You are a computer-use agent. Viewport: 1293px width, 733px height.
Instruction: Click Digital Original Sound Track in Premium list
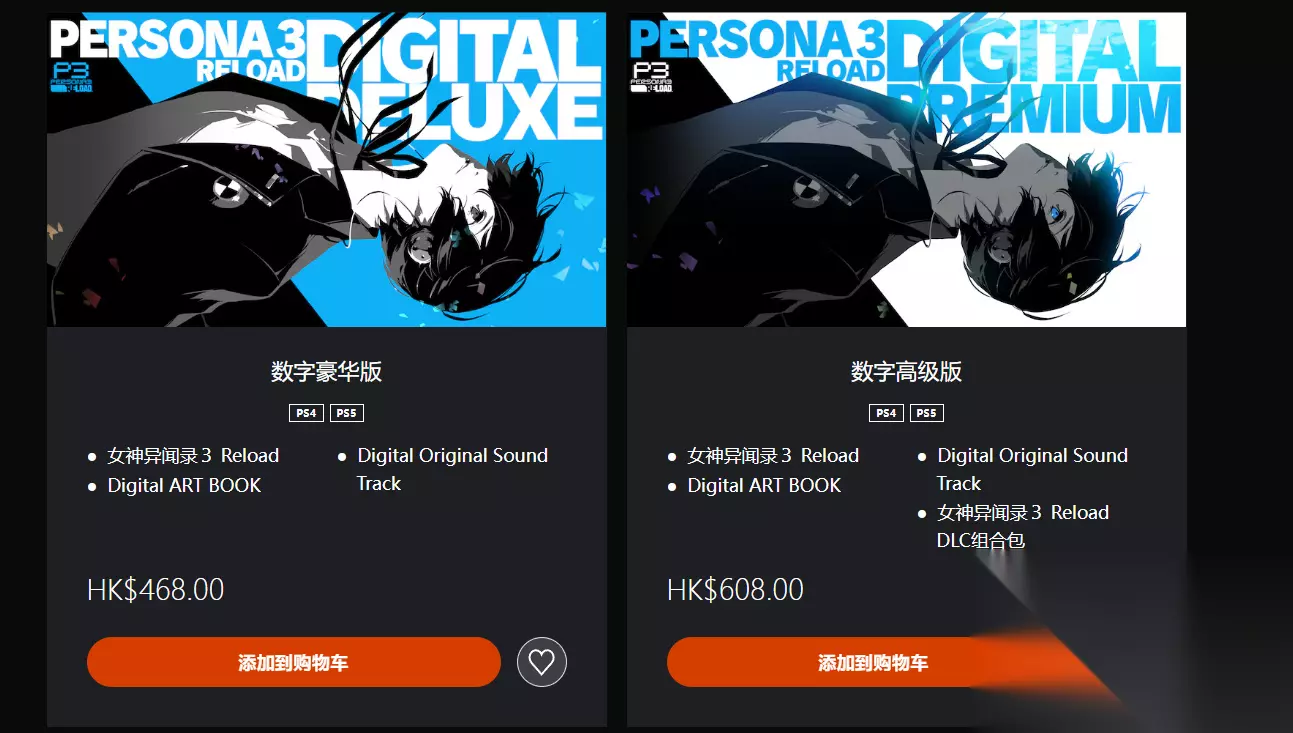click(x=1032, y=469)
